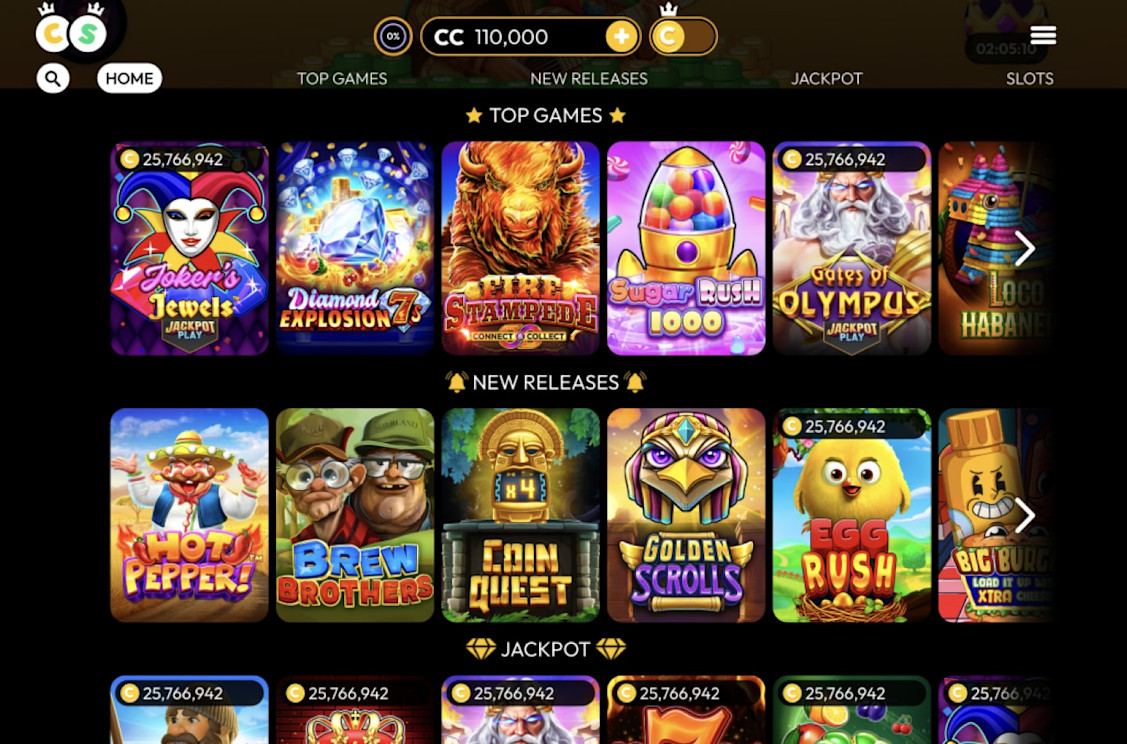Select the HOME tab
The height and width of the screenshot is (744, 1127).
129,78
